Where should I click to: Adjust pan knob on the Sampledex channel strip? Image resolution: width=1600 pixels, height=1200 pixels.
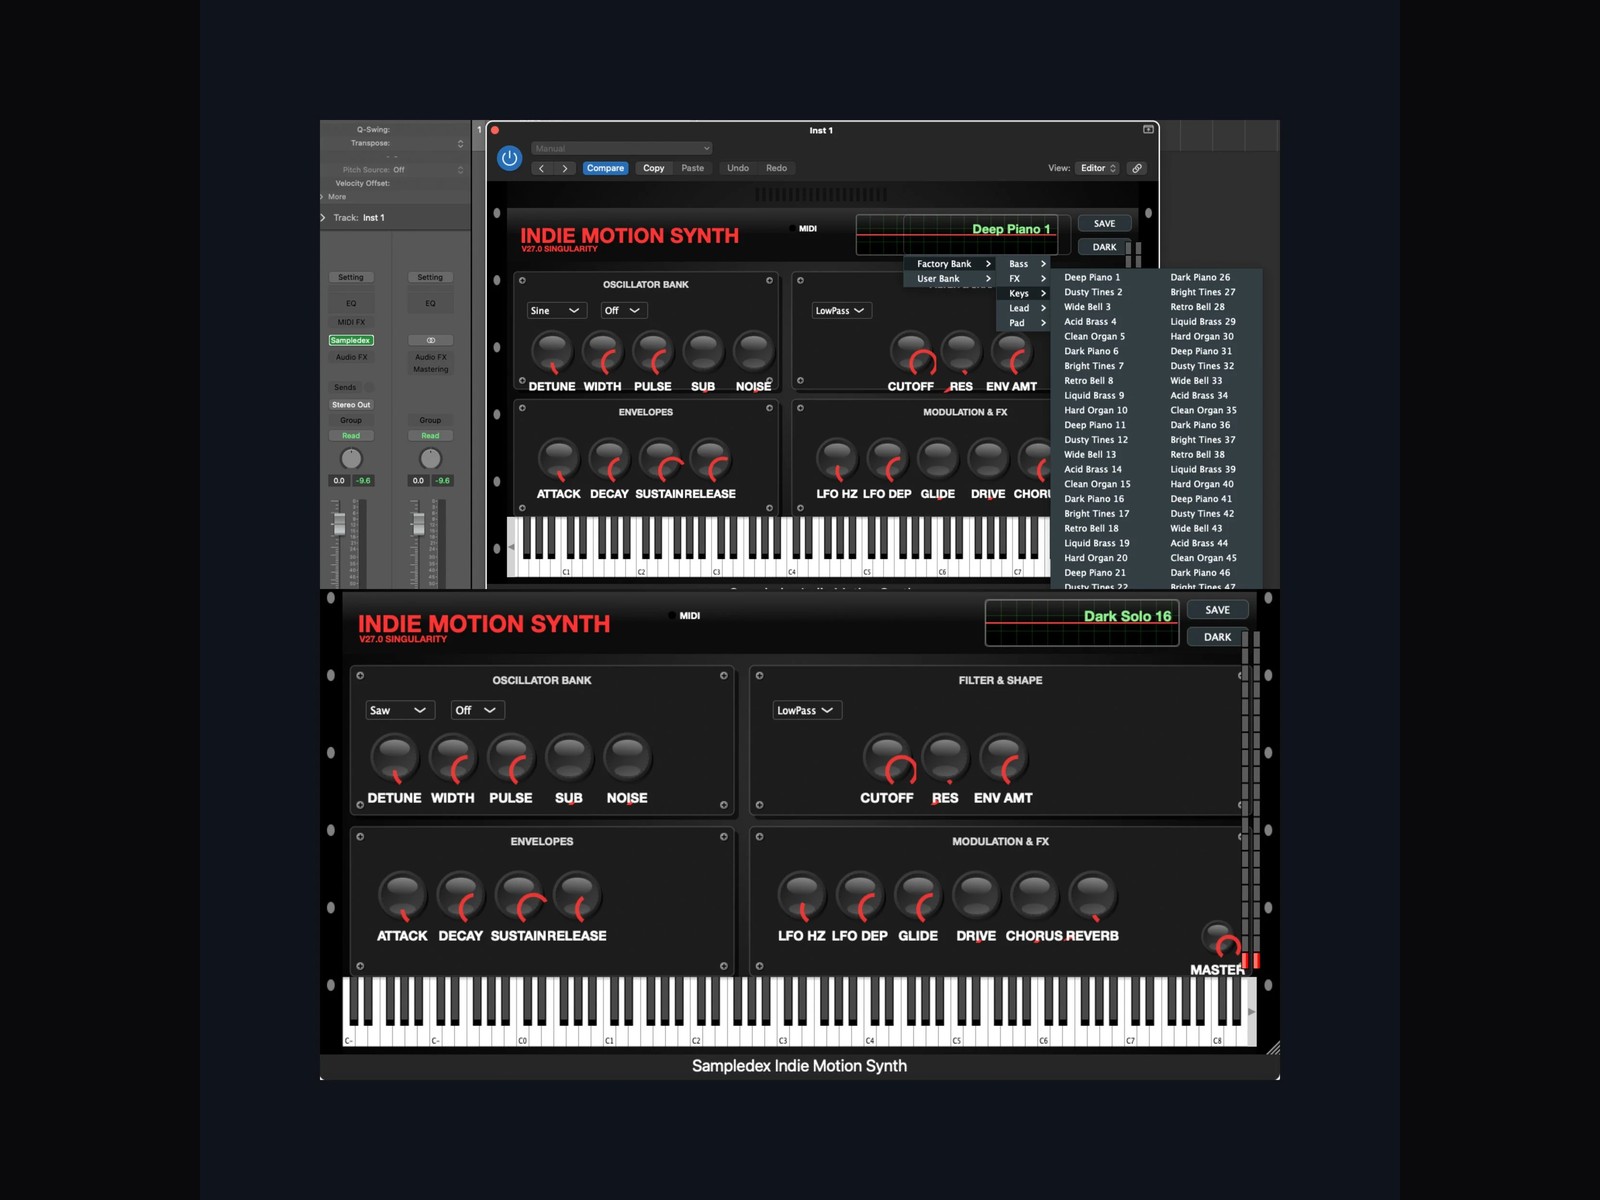click(x=351, y=458)
